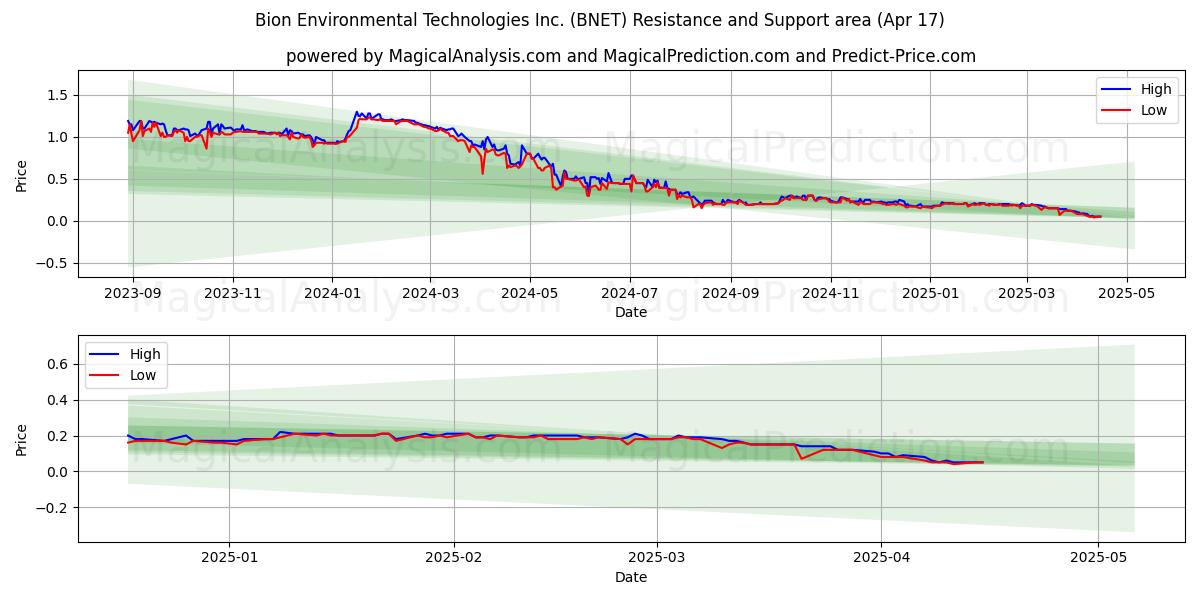Click the '2024-09' tick label

[730, 293]
